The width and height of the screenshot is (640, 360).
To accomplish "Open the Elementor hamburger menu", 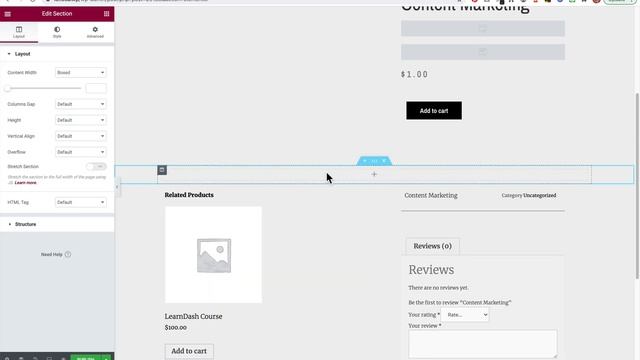I will 7,14.
